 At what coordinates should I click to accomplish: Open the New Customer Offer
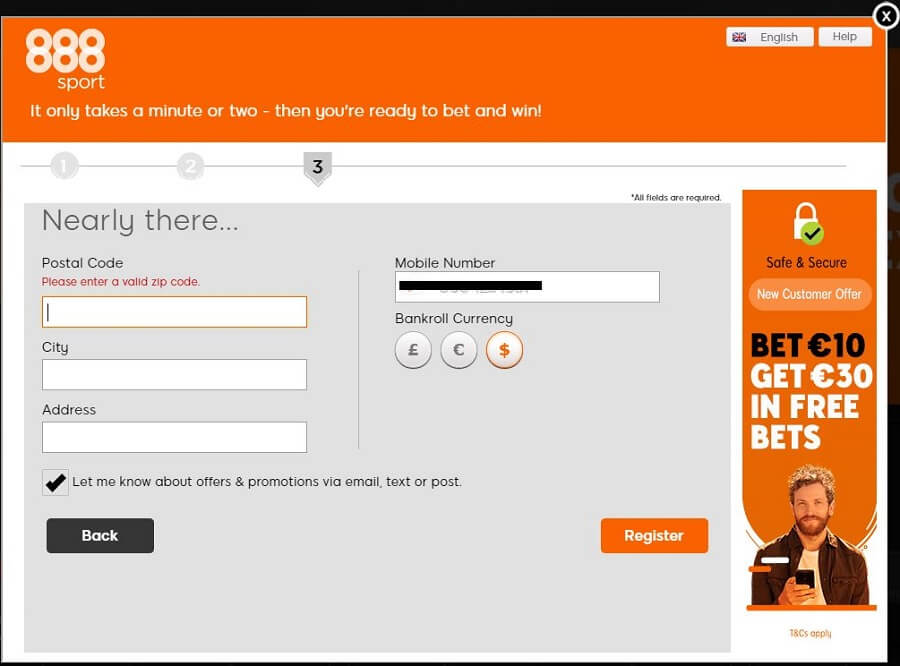[809, 295]
